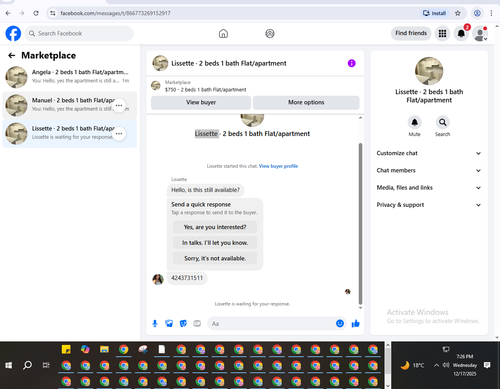Open the emoji picker in message box

(x=340, y=323)
